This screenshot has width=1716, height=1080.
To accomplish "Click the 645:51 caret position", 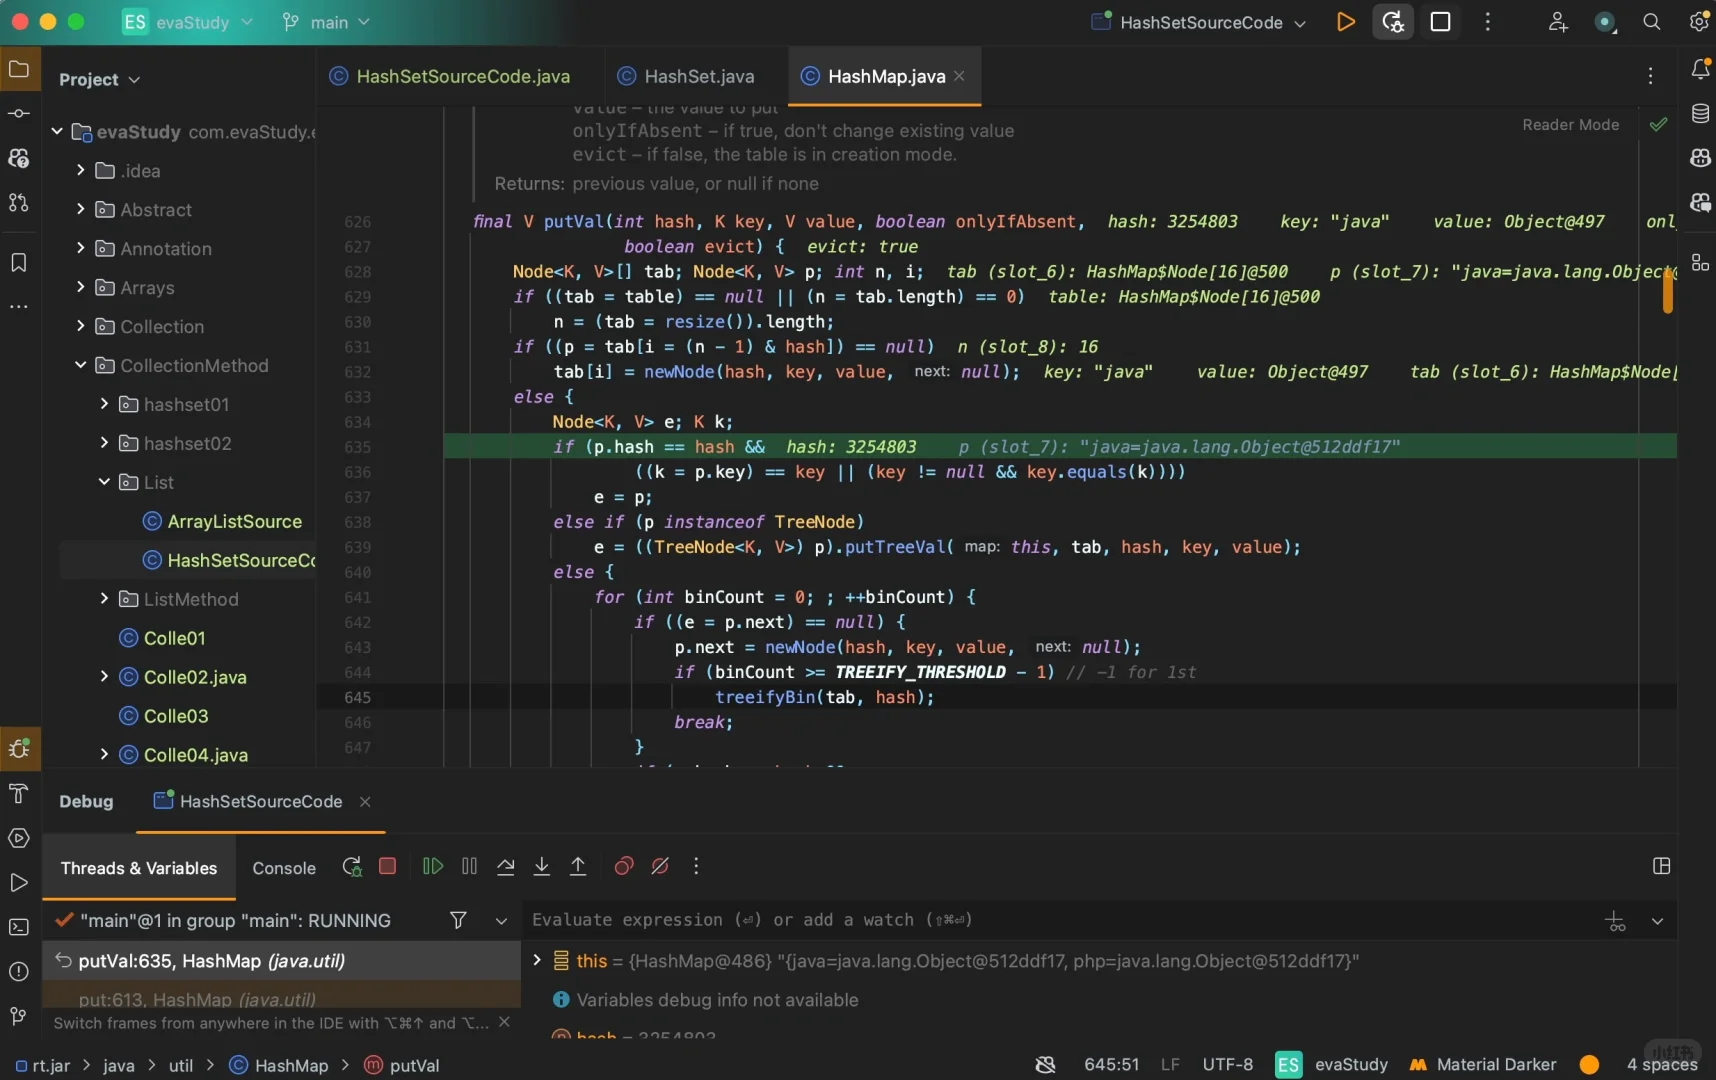I will (x=1111, y=1065).
